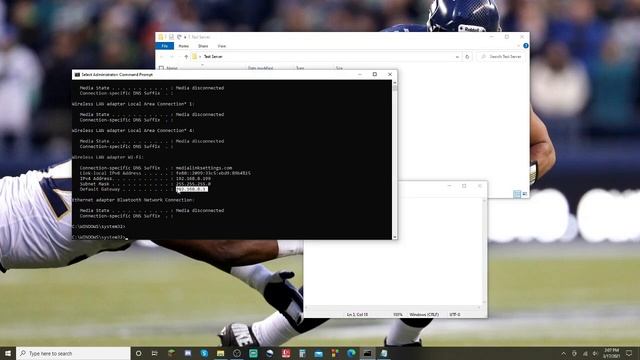Screen dimensions: 640x360
Task: Click Notepad UTF-8 status entry
Action: 455,315
